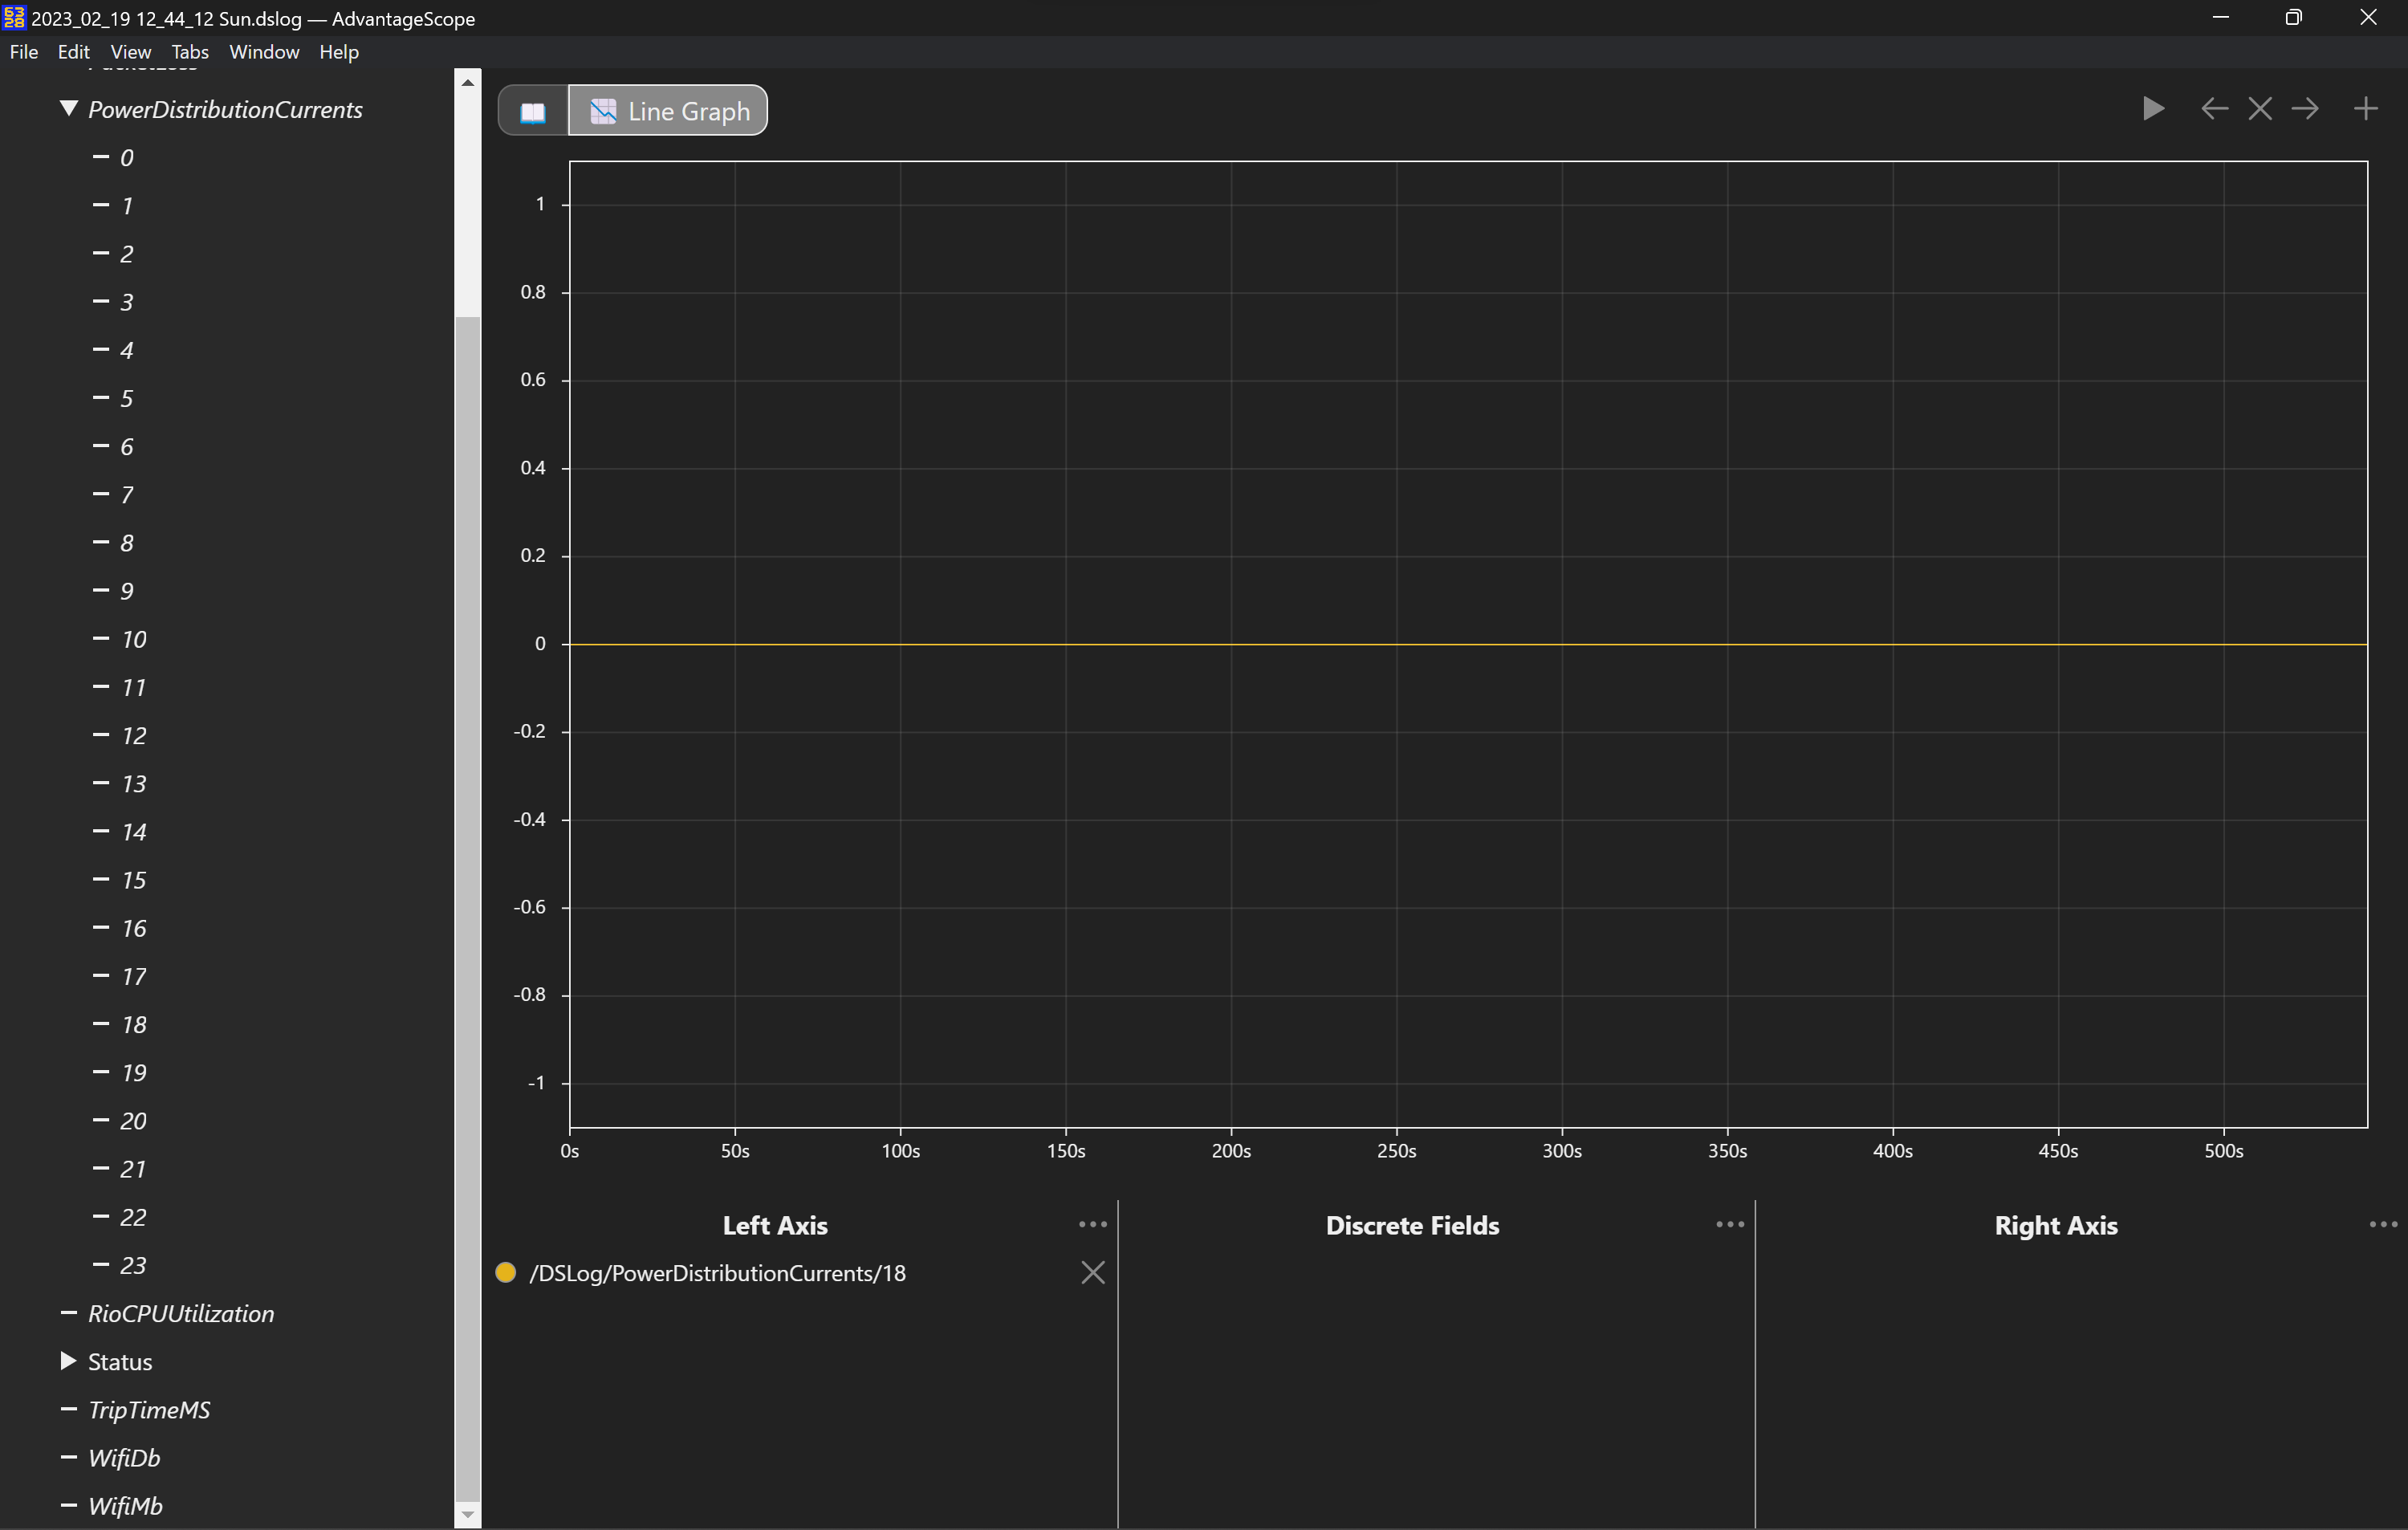The height and width of the screenshot is (1530, 2408).
Task: Select the Line Graph tab
Action: [x=667, y=110]
